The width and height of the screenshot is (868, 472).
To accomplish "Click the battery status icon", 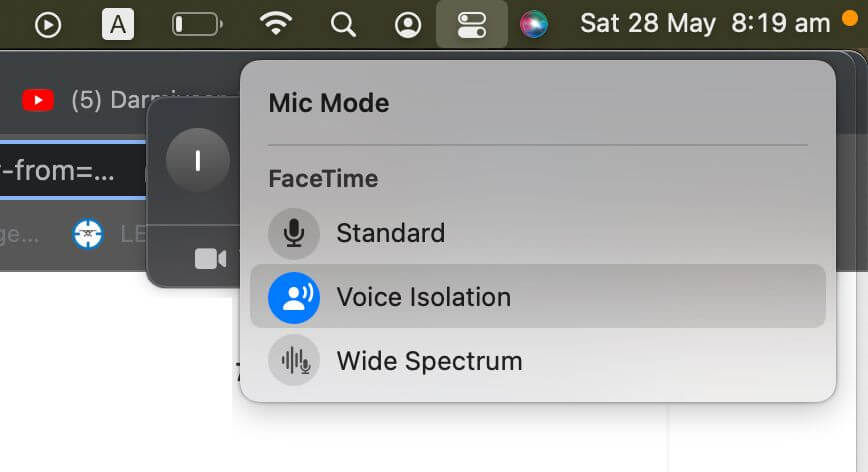I will point(196,24).
